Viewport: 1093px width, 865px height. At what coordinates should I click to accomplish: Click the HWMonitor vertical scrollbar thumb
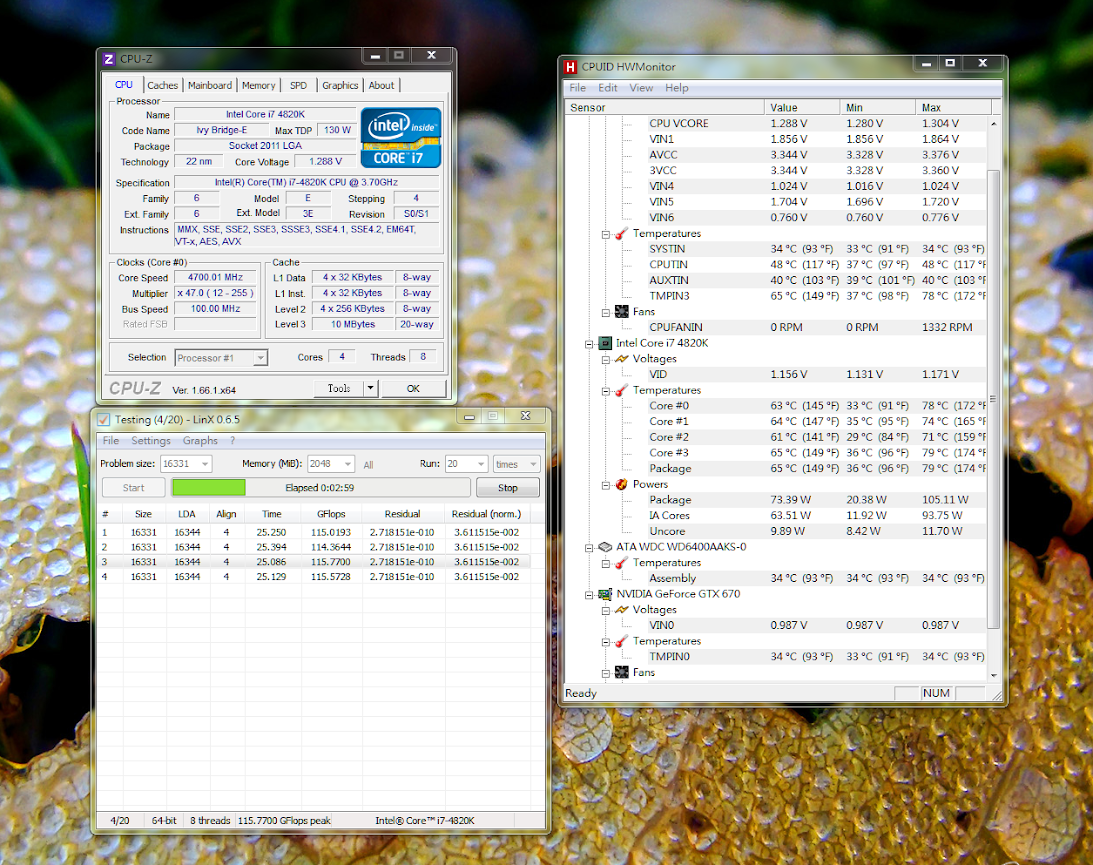coord(993,399)
